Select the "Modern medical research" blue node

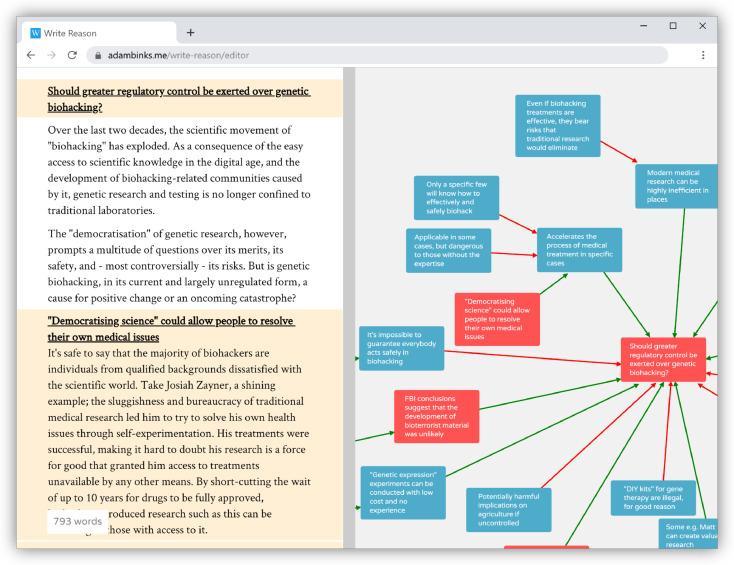[677, 185]
